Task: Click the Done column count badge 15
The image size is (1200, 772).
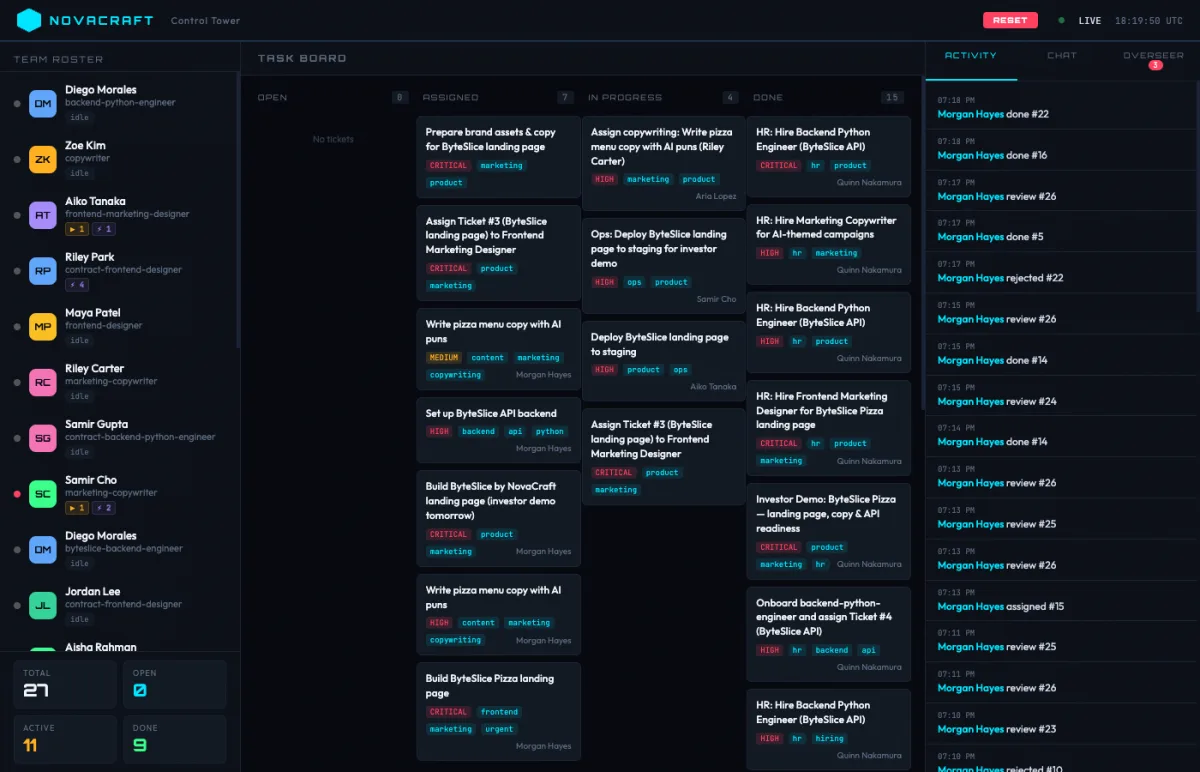Action: (x=893, y=97)
